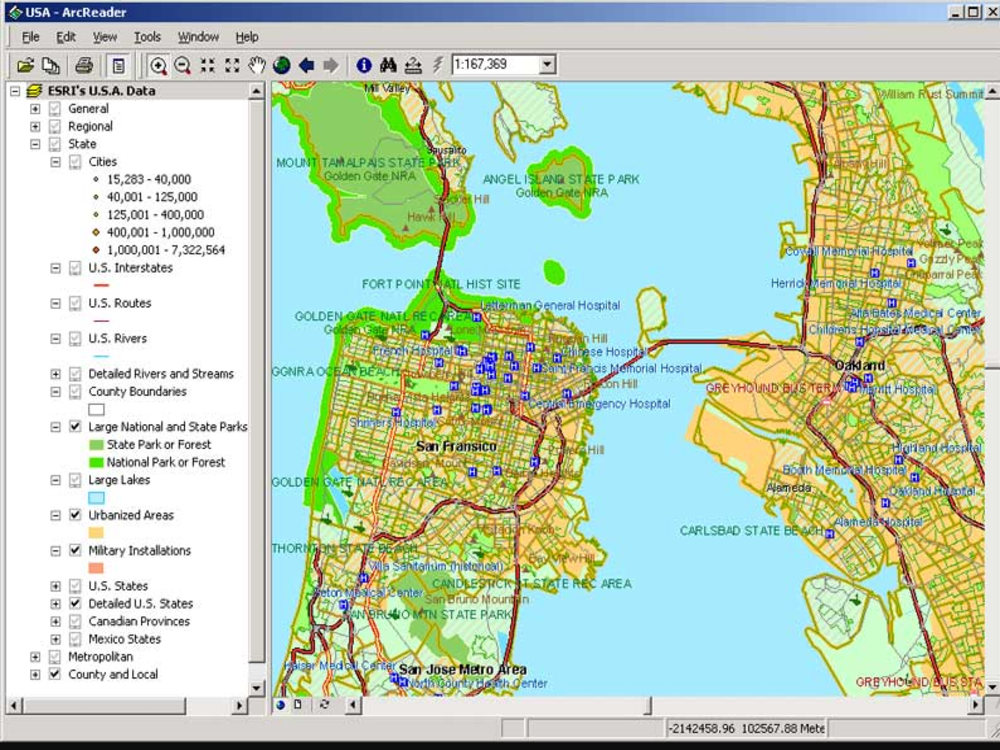Open the Find tool with binoculars icon
The height and width of the screenshot is (750, 1000).
point(388,64)
